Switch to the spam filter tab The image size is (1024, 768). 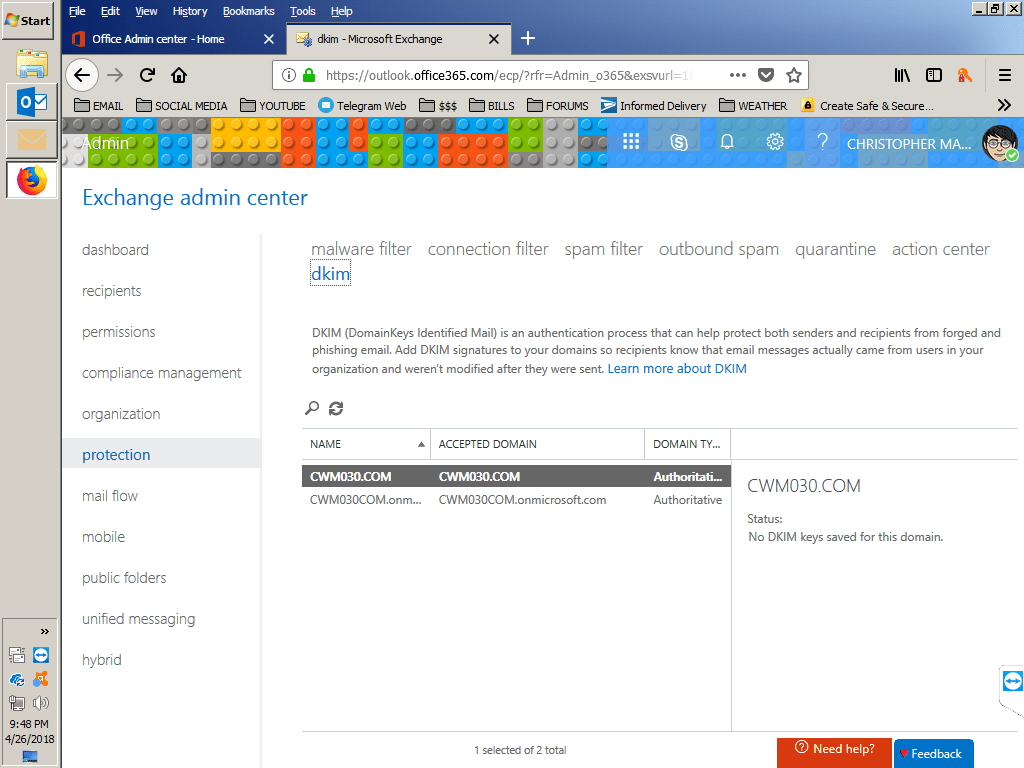click(x=603, y=249)
